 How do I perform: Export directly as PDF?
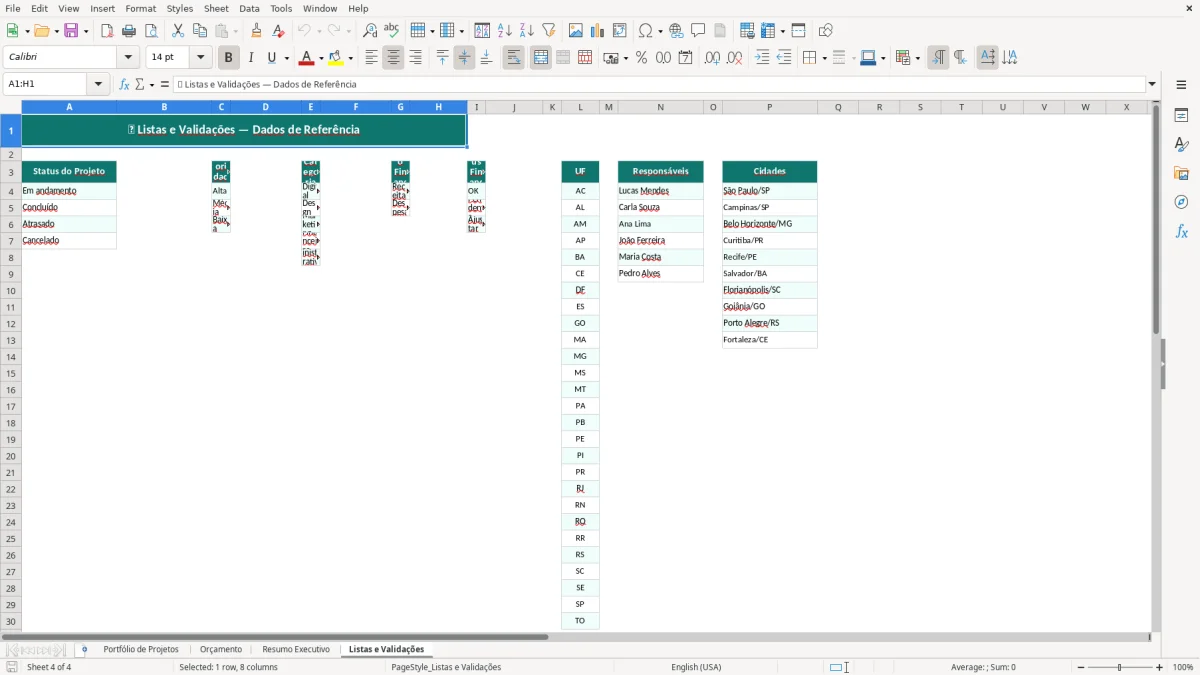[107, 31]
